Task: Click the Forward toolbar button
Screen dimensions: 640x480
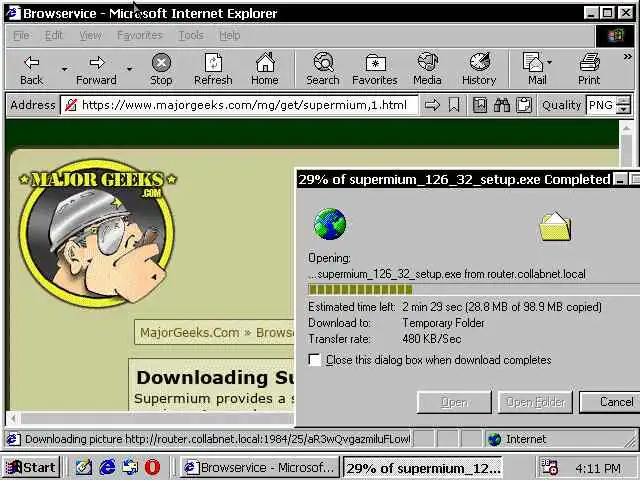Action: click(96, 69)
